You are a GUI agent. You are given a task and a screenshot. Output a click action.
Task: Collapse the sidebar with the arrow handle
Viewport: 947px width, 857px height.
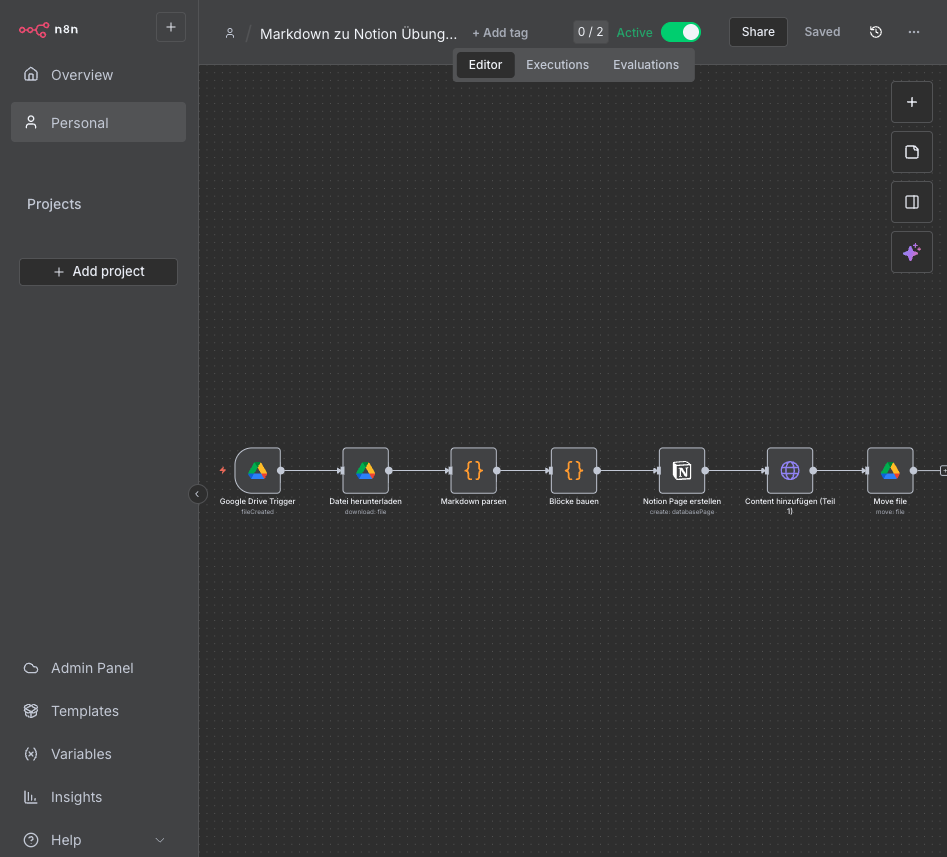point(197,494)
